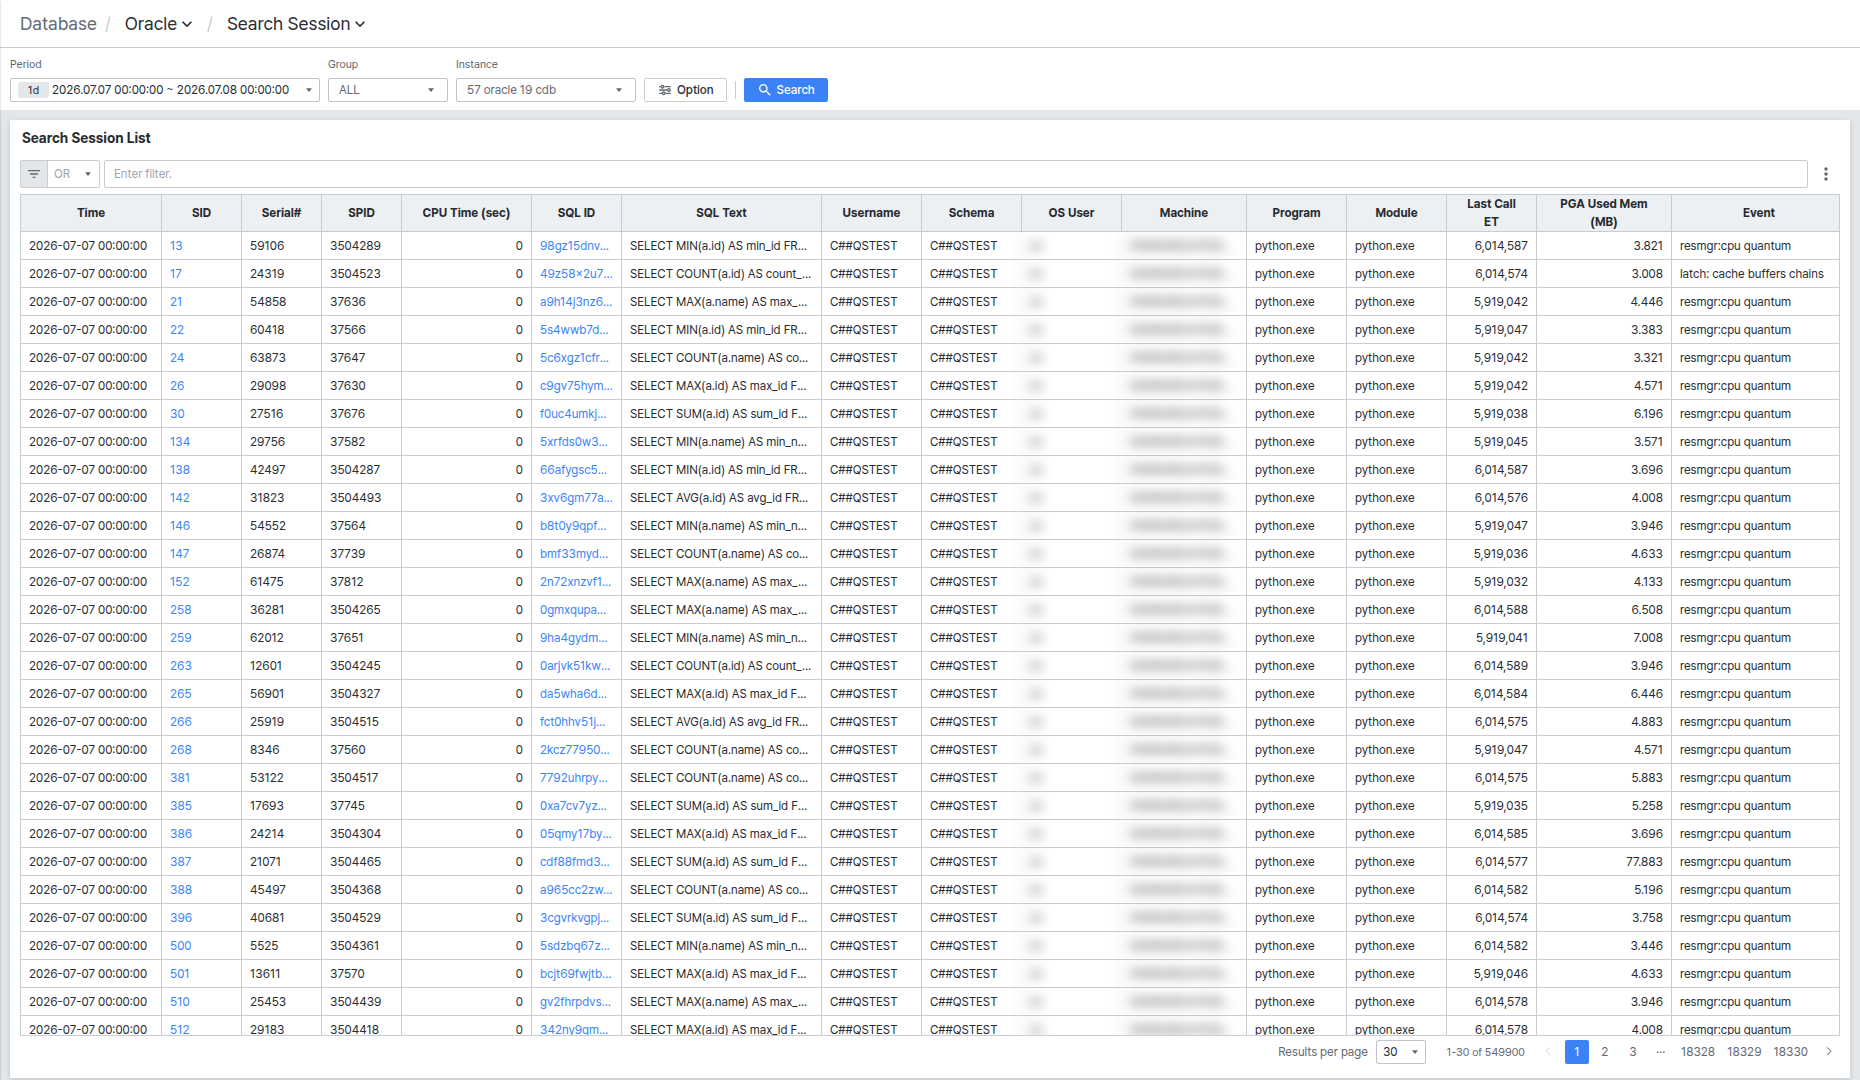This screenshot has height=1080, width=1860.
Task: Sort by the SID column header
Action: coord(201,213)
